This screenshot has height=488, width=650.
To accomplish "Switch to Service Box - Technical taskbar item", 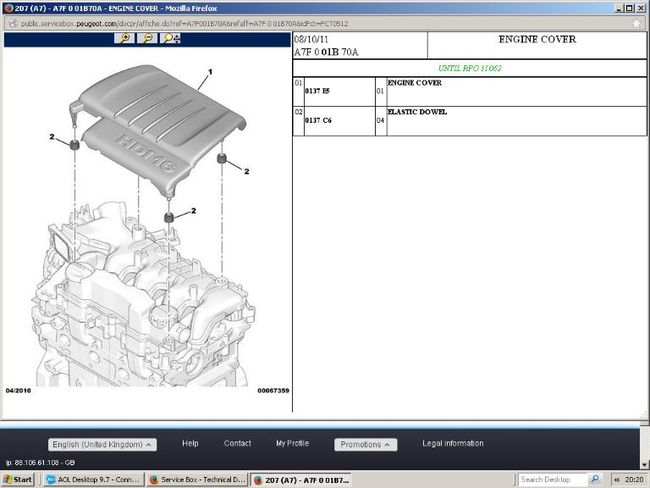I will click(197, 480).
